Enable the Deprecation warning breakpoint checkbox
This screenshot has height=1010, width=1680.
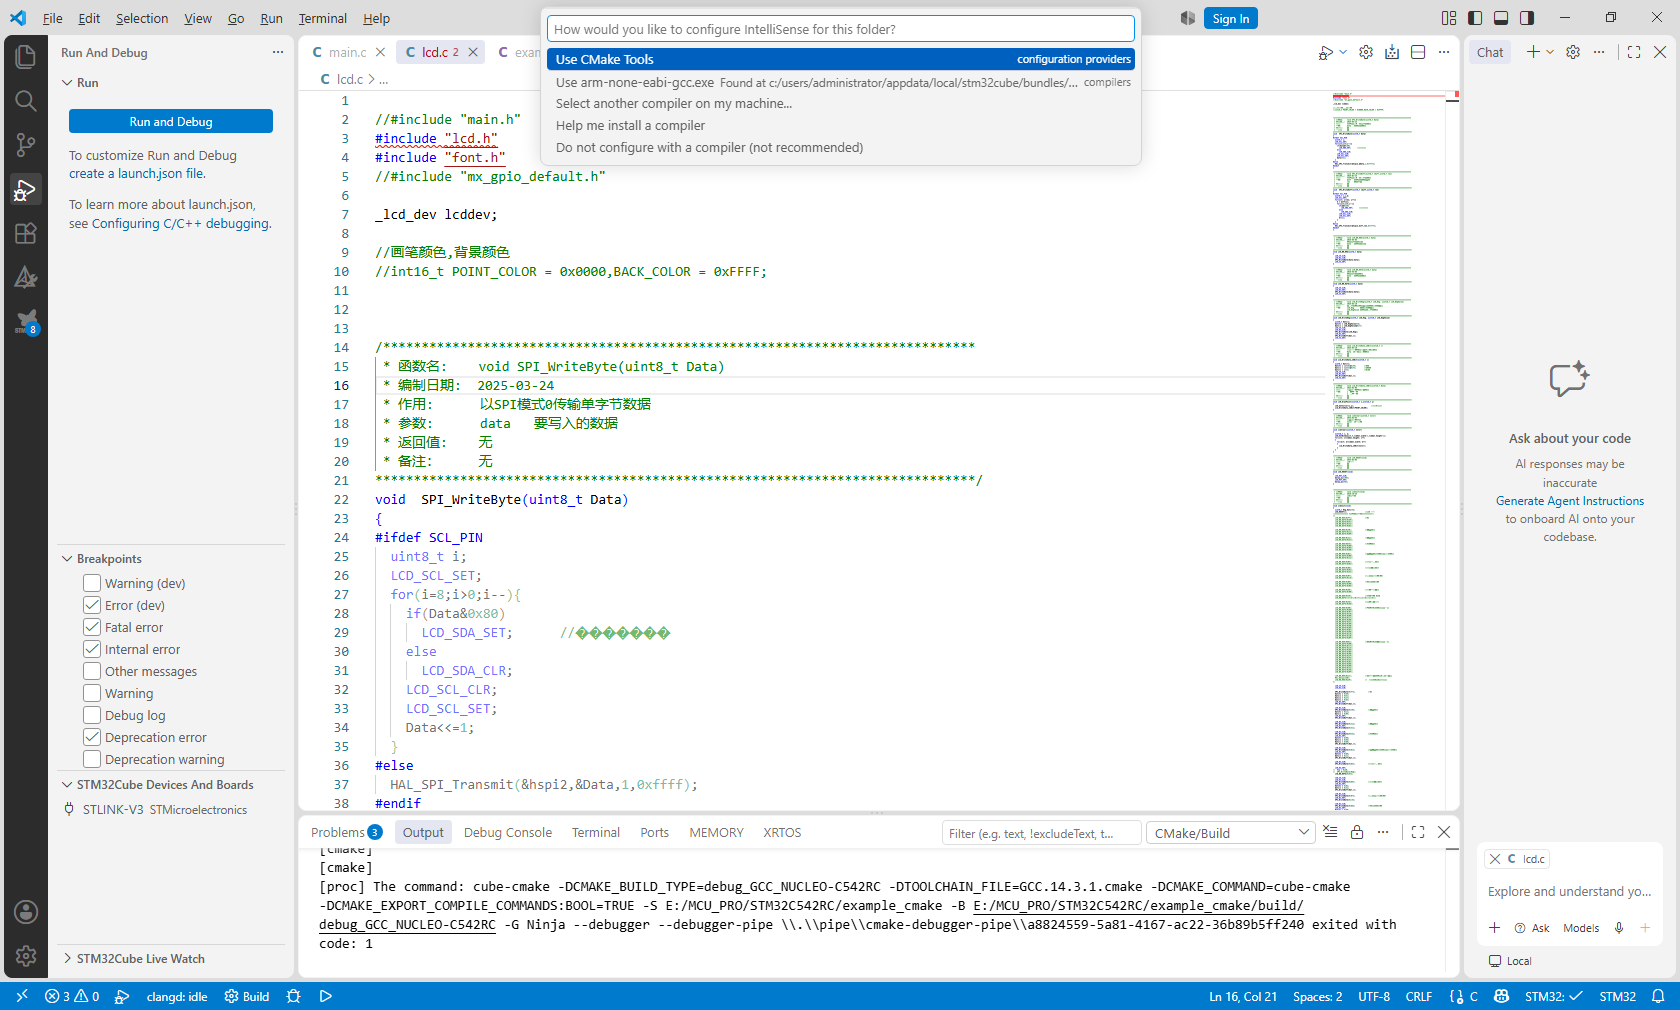click(x=92, y=759)
